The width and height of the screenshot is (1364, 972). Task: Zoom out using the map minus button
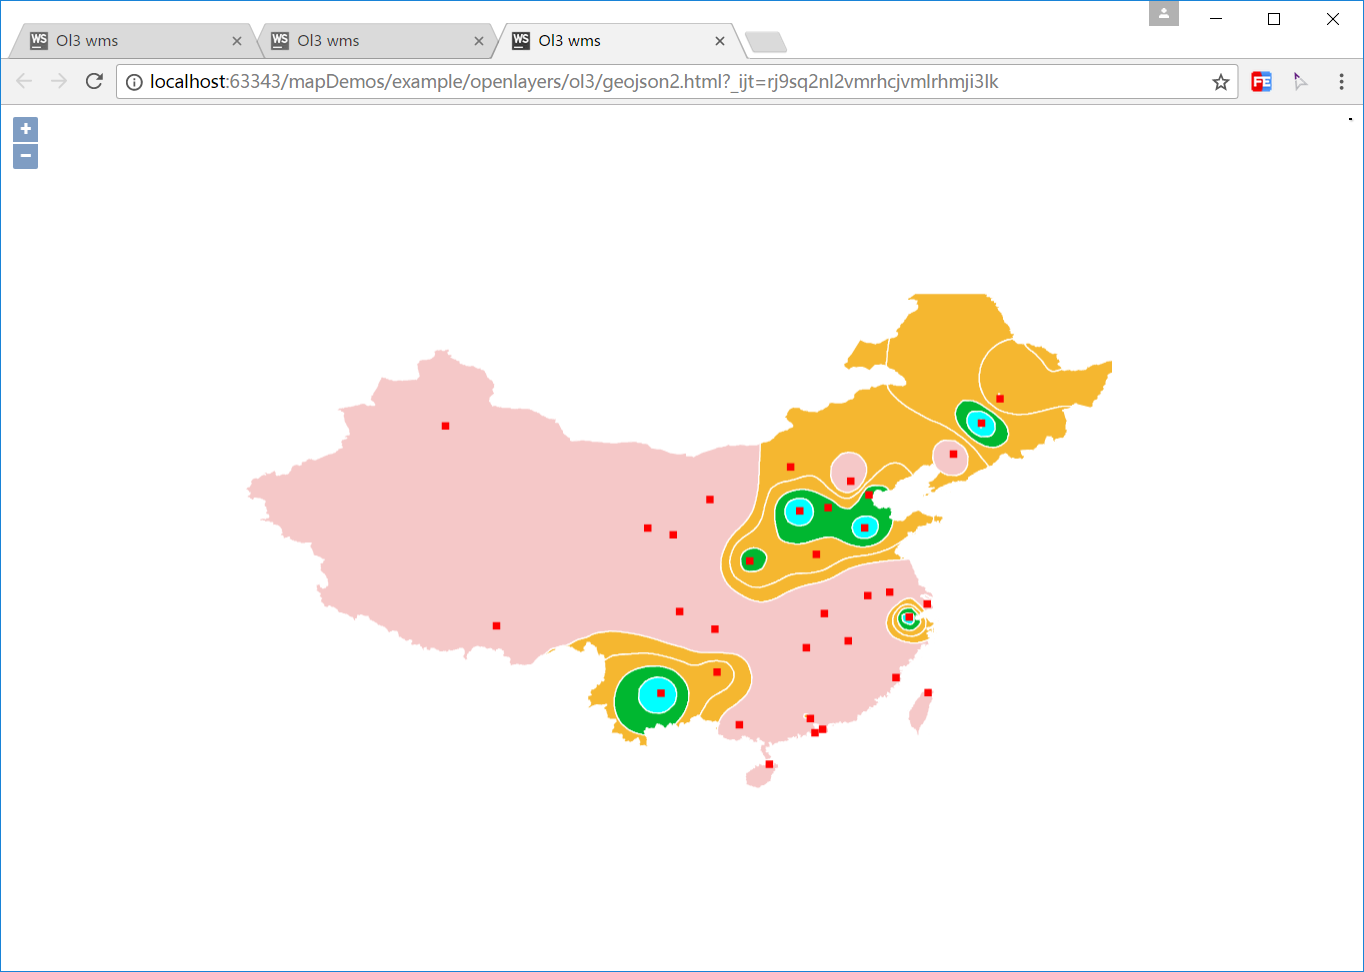24,156
